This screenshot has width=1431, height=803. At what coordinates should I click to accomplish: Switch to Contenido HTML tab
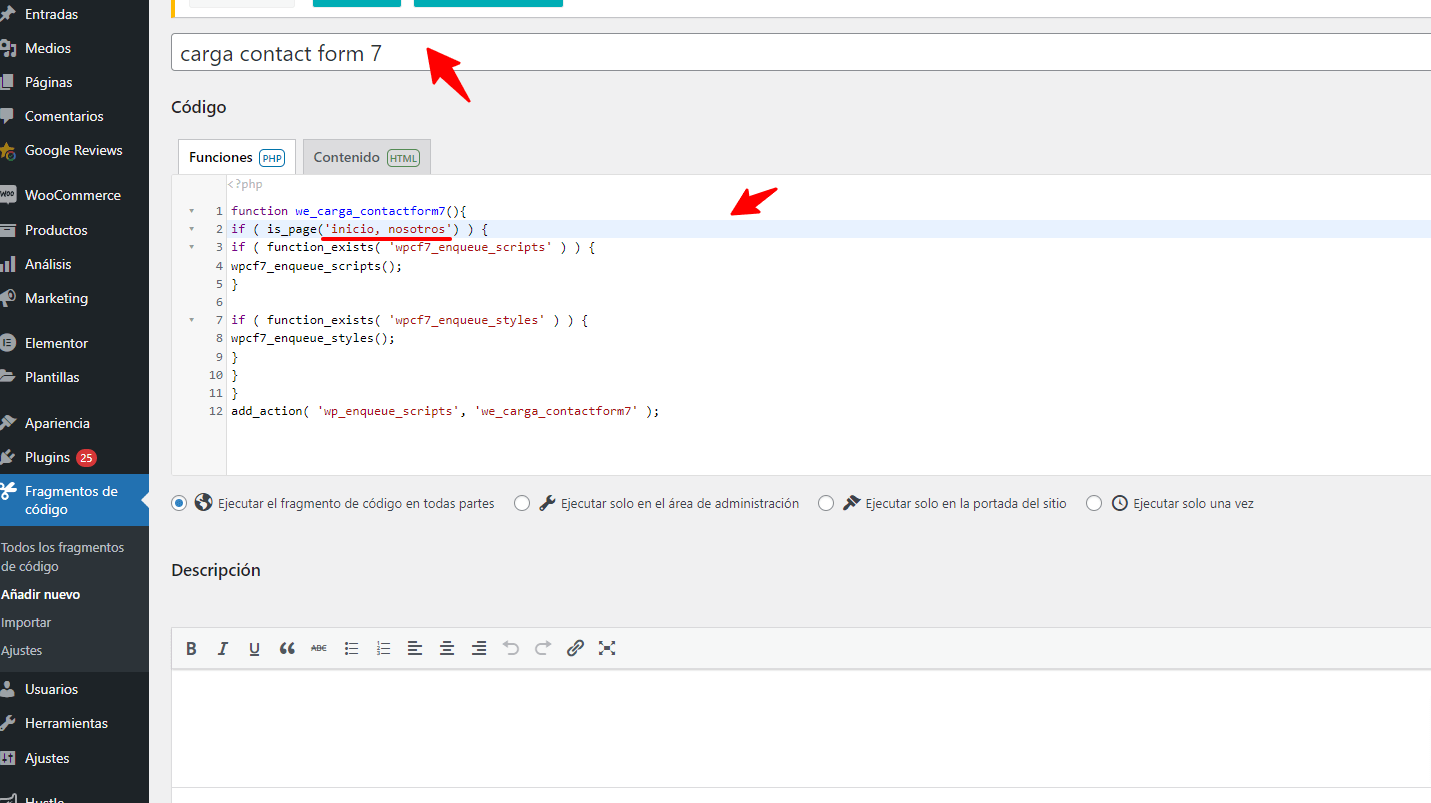[x=366, y=157]
